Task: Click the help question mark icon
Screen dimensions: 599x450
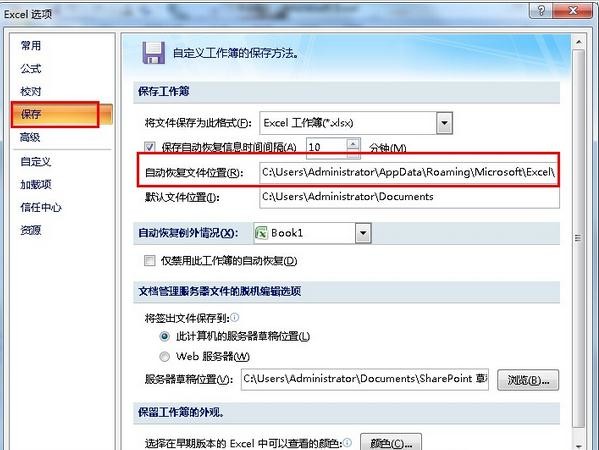Action: [x=541, y=10]
